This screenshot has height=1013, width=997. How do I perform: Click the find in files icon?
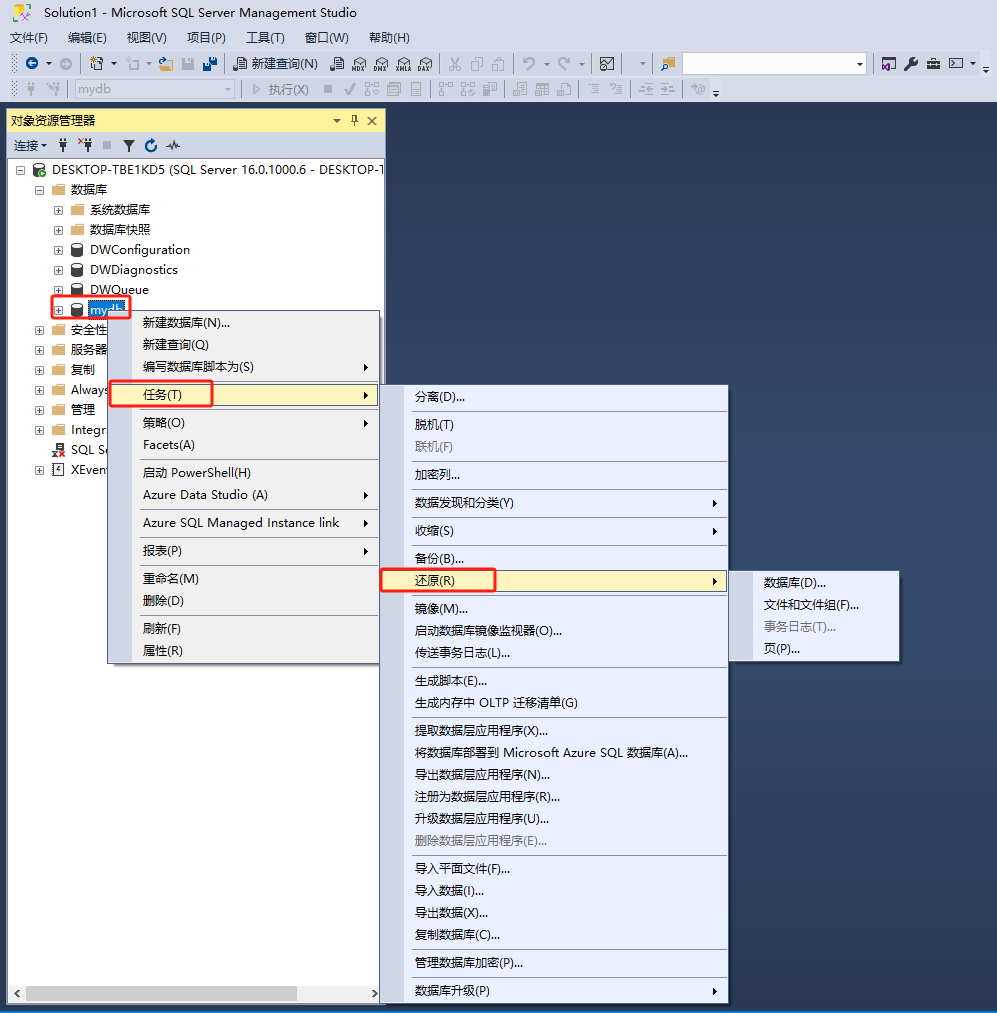pyautogui.click(x=668, y=63)
